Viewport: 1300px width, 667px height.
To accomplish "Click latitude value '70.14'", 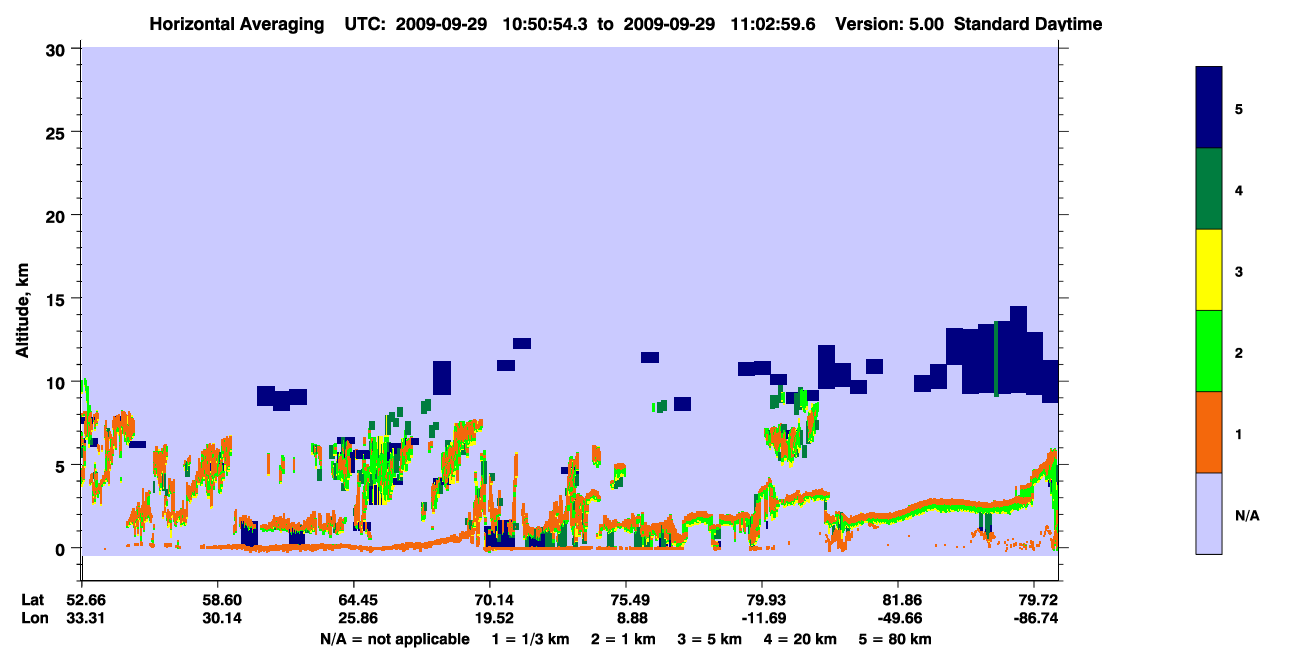I will [490, 600].
